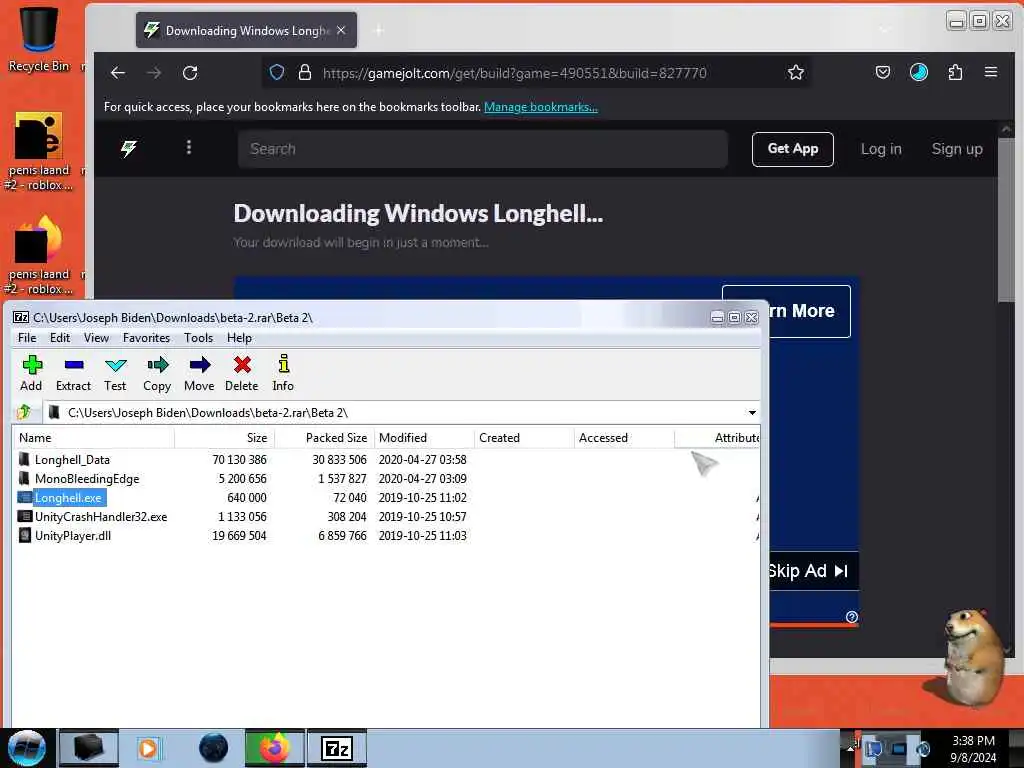1024x768 pixels.
Task: Sort by Packed Size column
Action: tap(325, 438)
